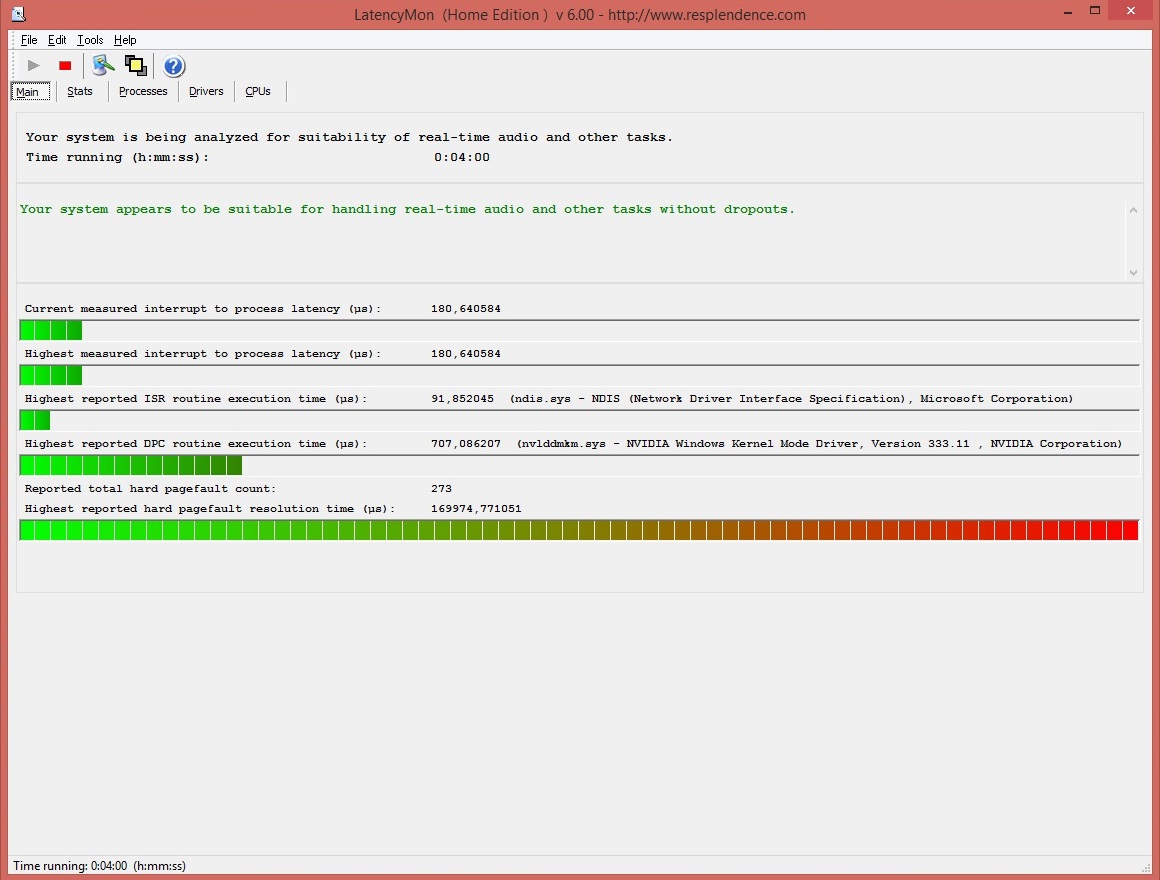Click the 'Reported total hard pagefault count' label
The image size is (1160, 880).
(150, 489)
